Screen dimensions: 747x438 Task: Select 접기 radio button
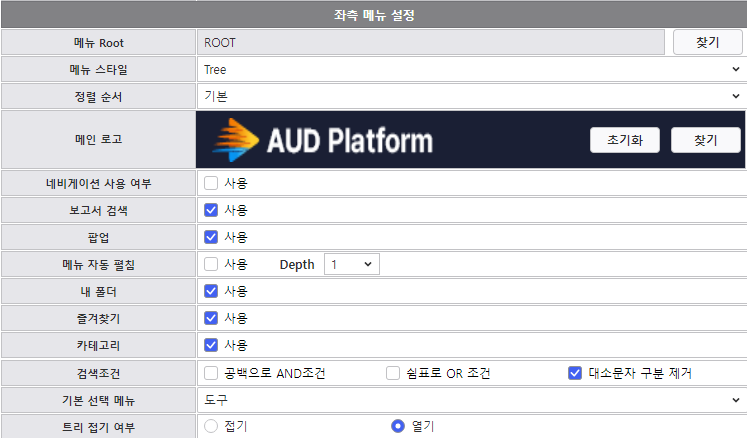[x=211, y=426]
